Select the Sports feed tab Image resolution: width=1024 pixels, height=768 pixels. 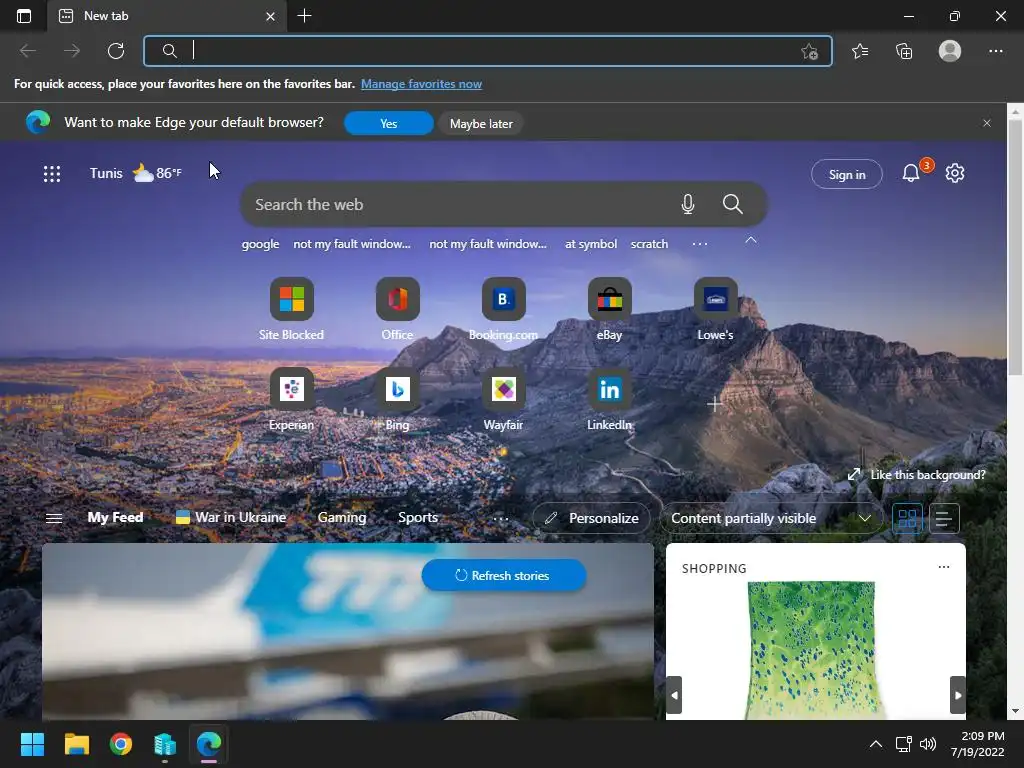click(x=418, y=517)
